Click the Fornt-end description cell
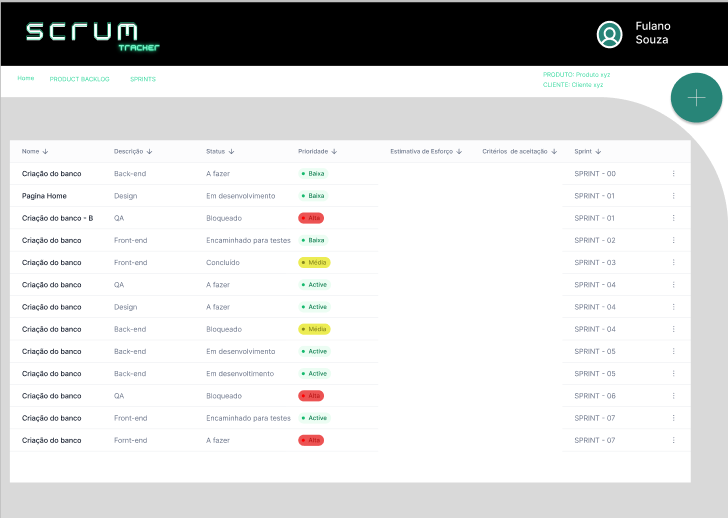Image resolution: width=728 pixels, height=518 pixels. tap(130, 440)
